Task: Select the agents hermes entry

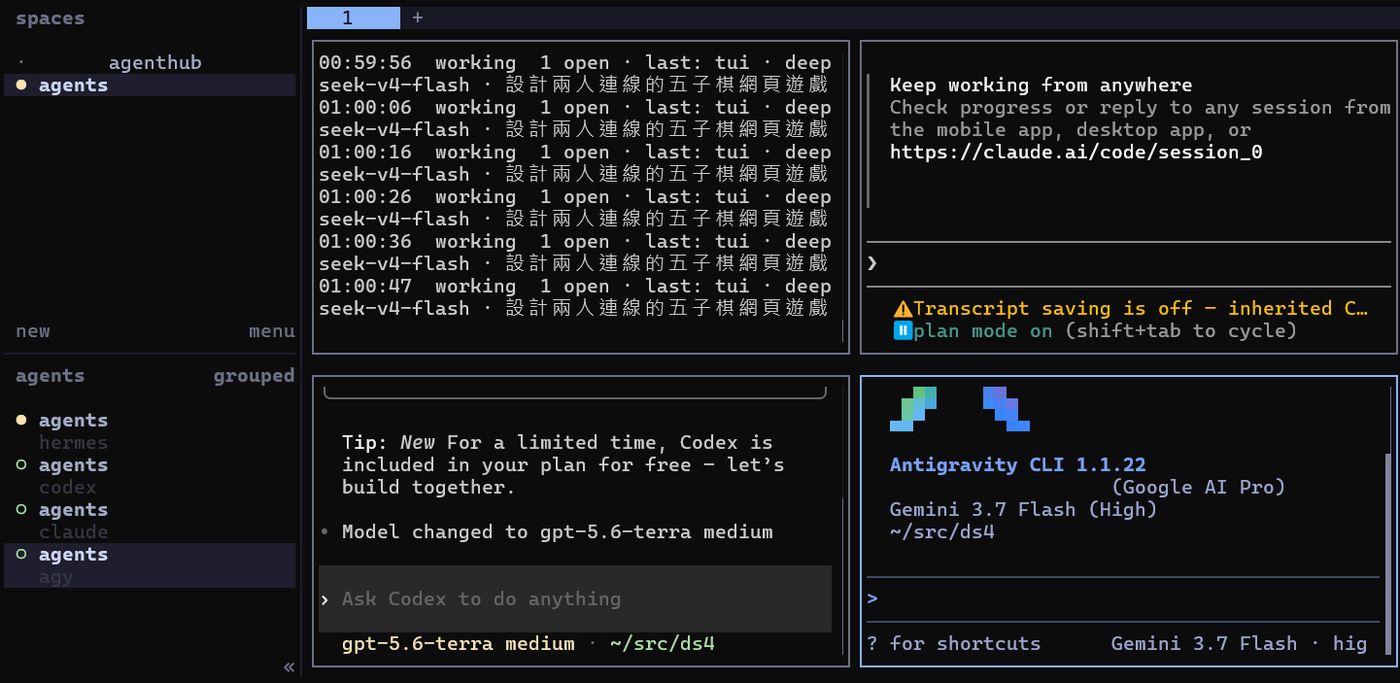Action: (150, 431)
